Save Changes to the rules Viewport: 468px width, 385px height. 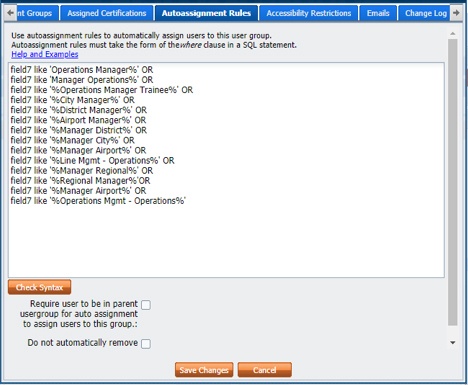click(204, 370)
